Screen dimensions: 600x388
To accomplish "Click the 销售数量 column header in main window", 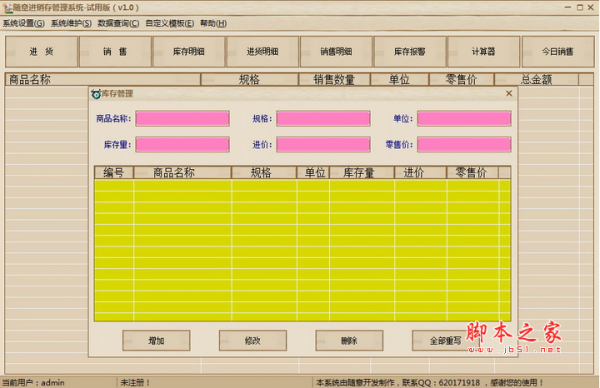I will click(x=334, y=80).
